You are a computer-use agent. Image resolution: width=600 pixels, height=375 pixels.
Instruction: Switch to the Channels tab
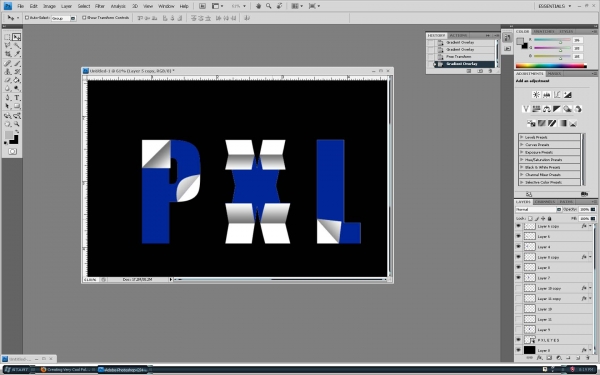(545, 202)
